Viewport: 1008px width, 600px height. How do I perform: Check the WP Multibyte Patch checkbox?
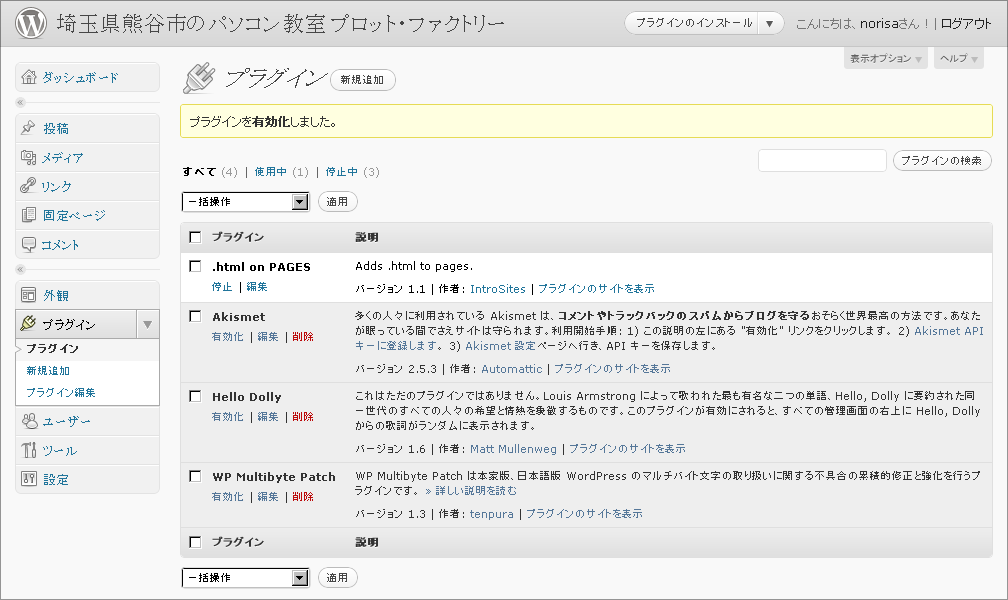click(x=195, y=476)
